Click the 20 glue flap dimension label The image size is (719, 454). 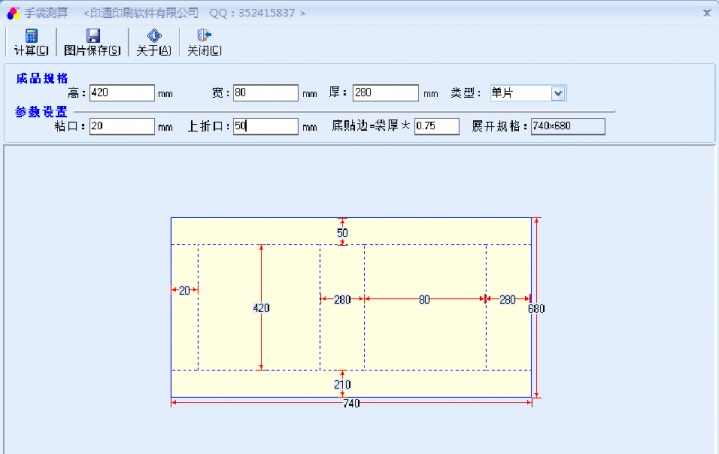click(x=184, y=290)
